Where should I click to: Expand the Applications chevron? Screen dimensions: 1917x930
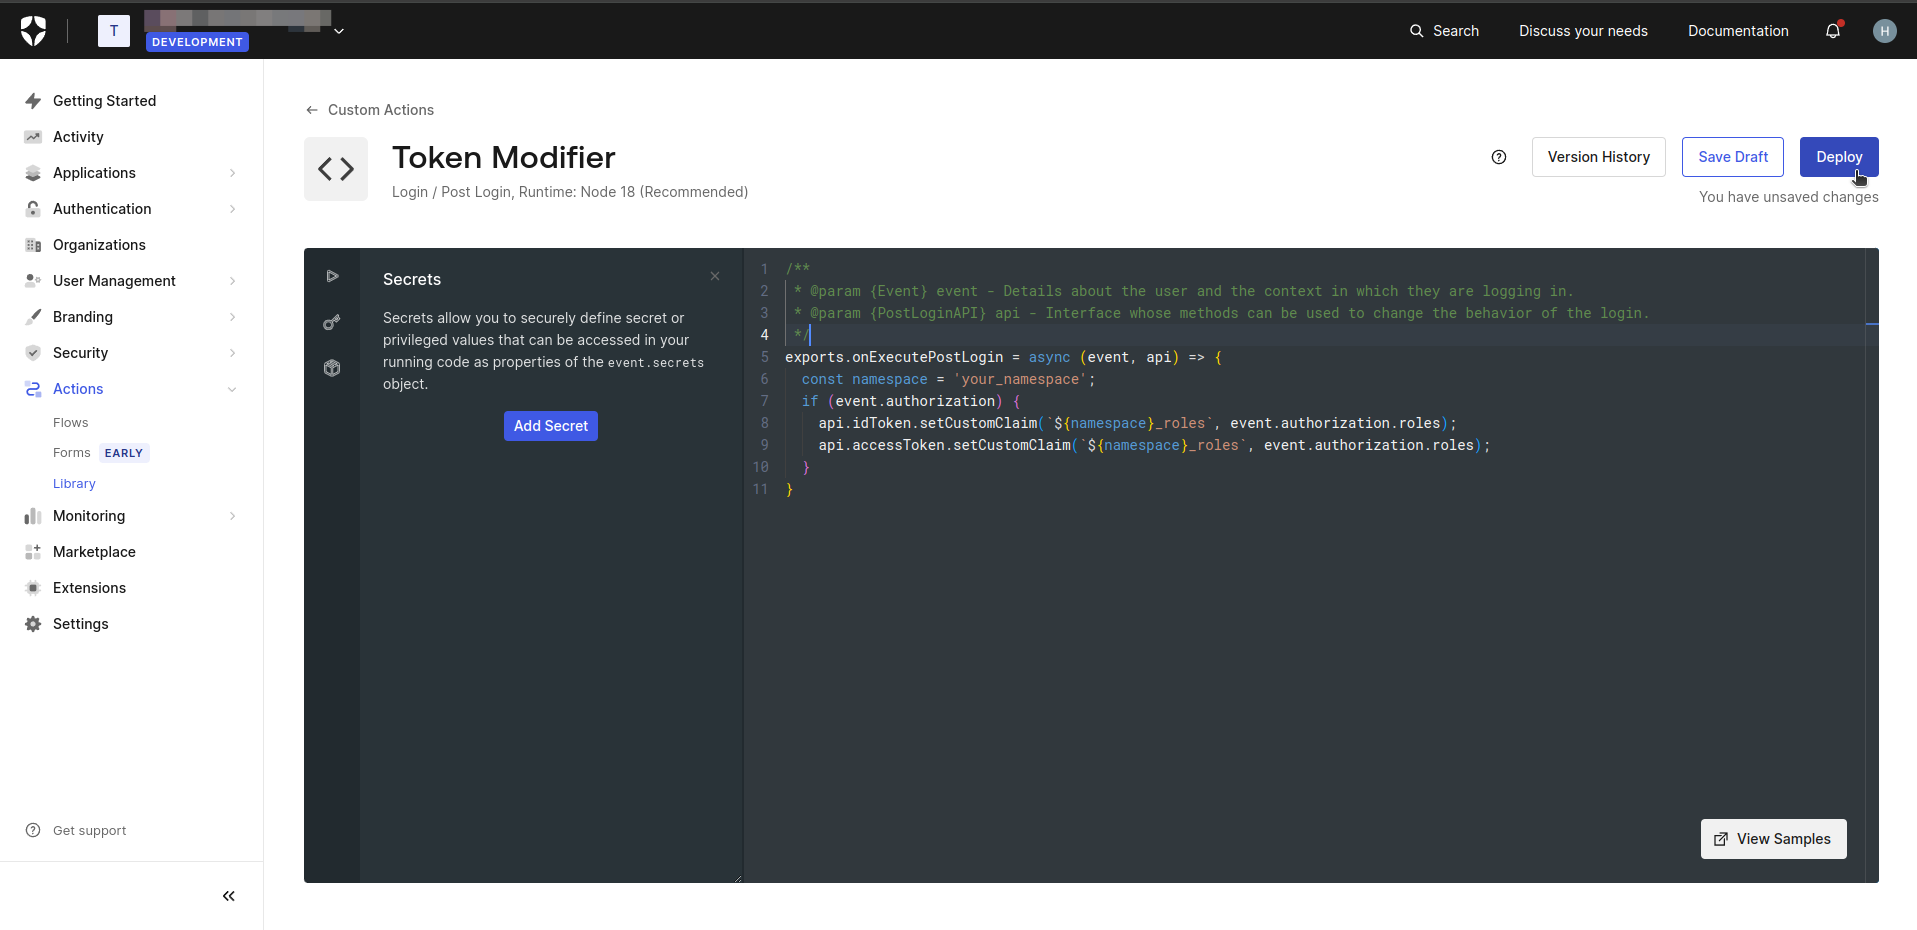tap(233, 173)
